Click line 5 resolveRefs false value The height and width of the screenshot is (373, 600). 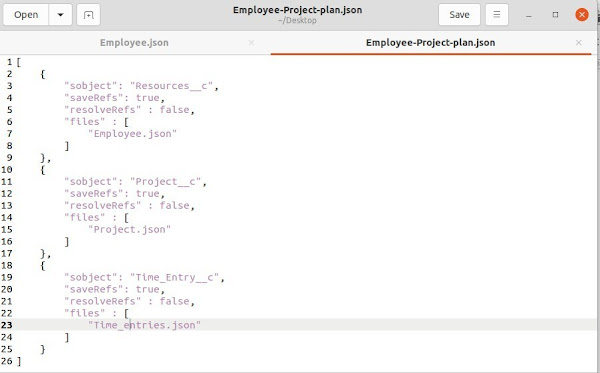pyautogui.click(x=174, y=110)
